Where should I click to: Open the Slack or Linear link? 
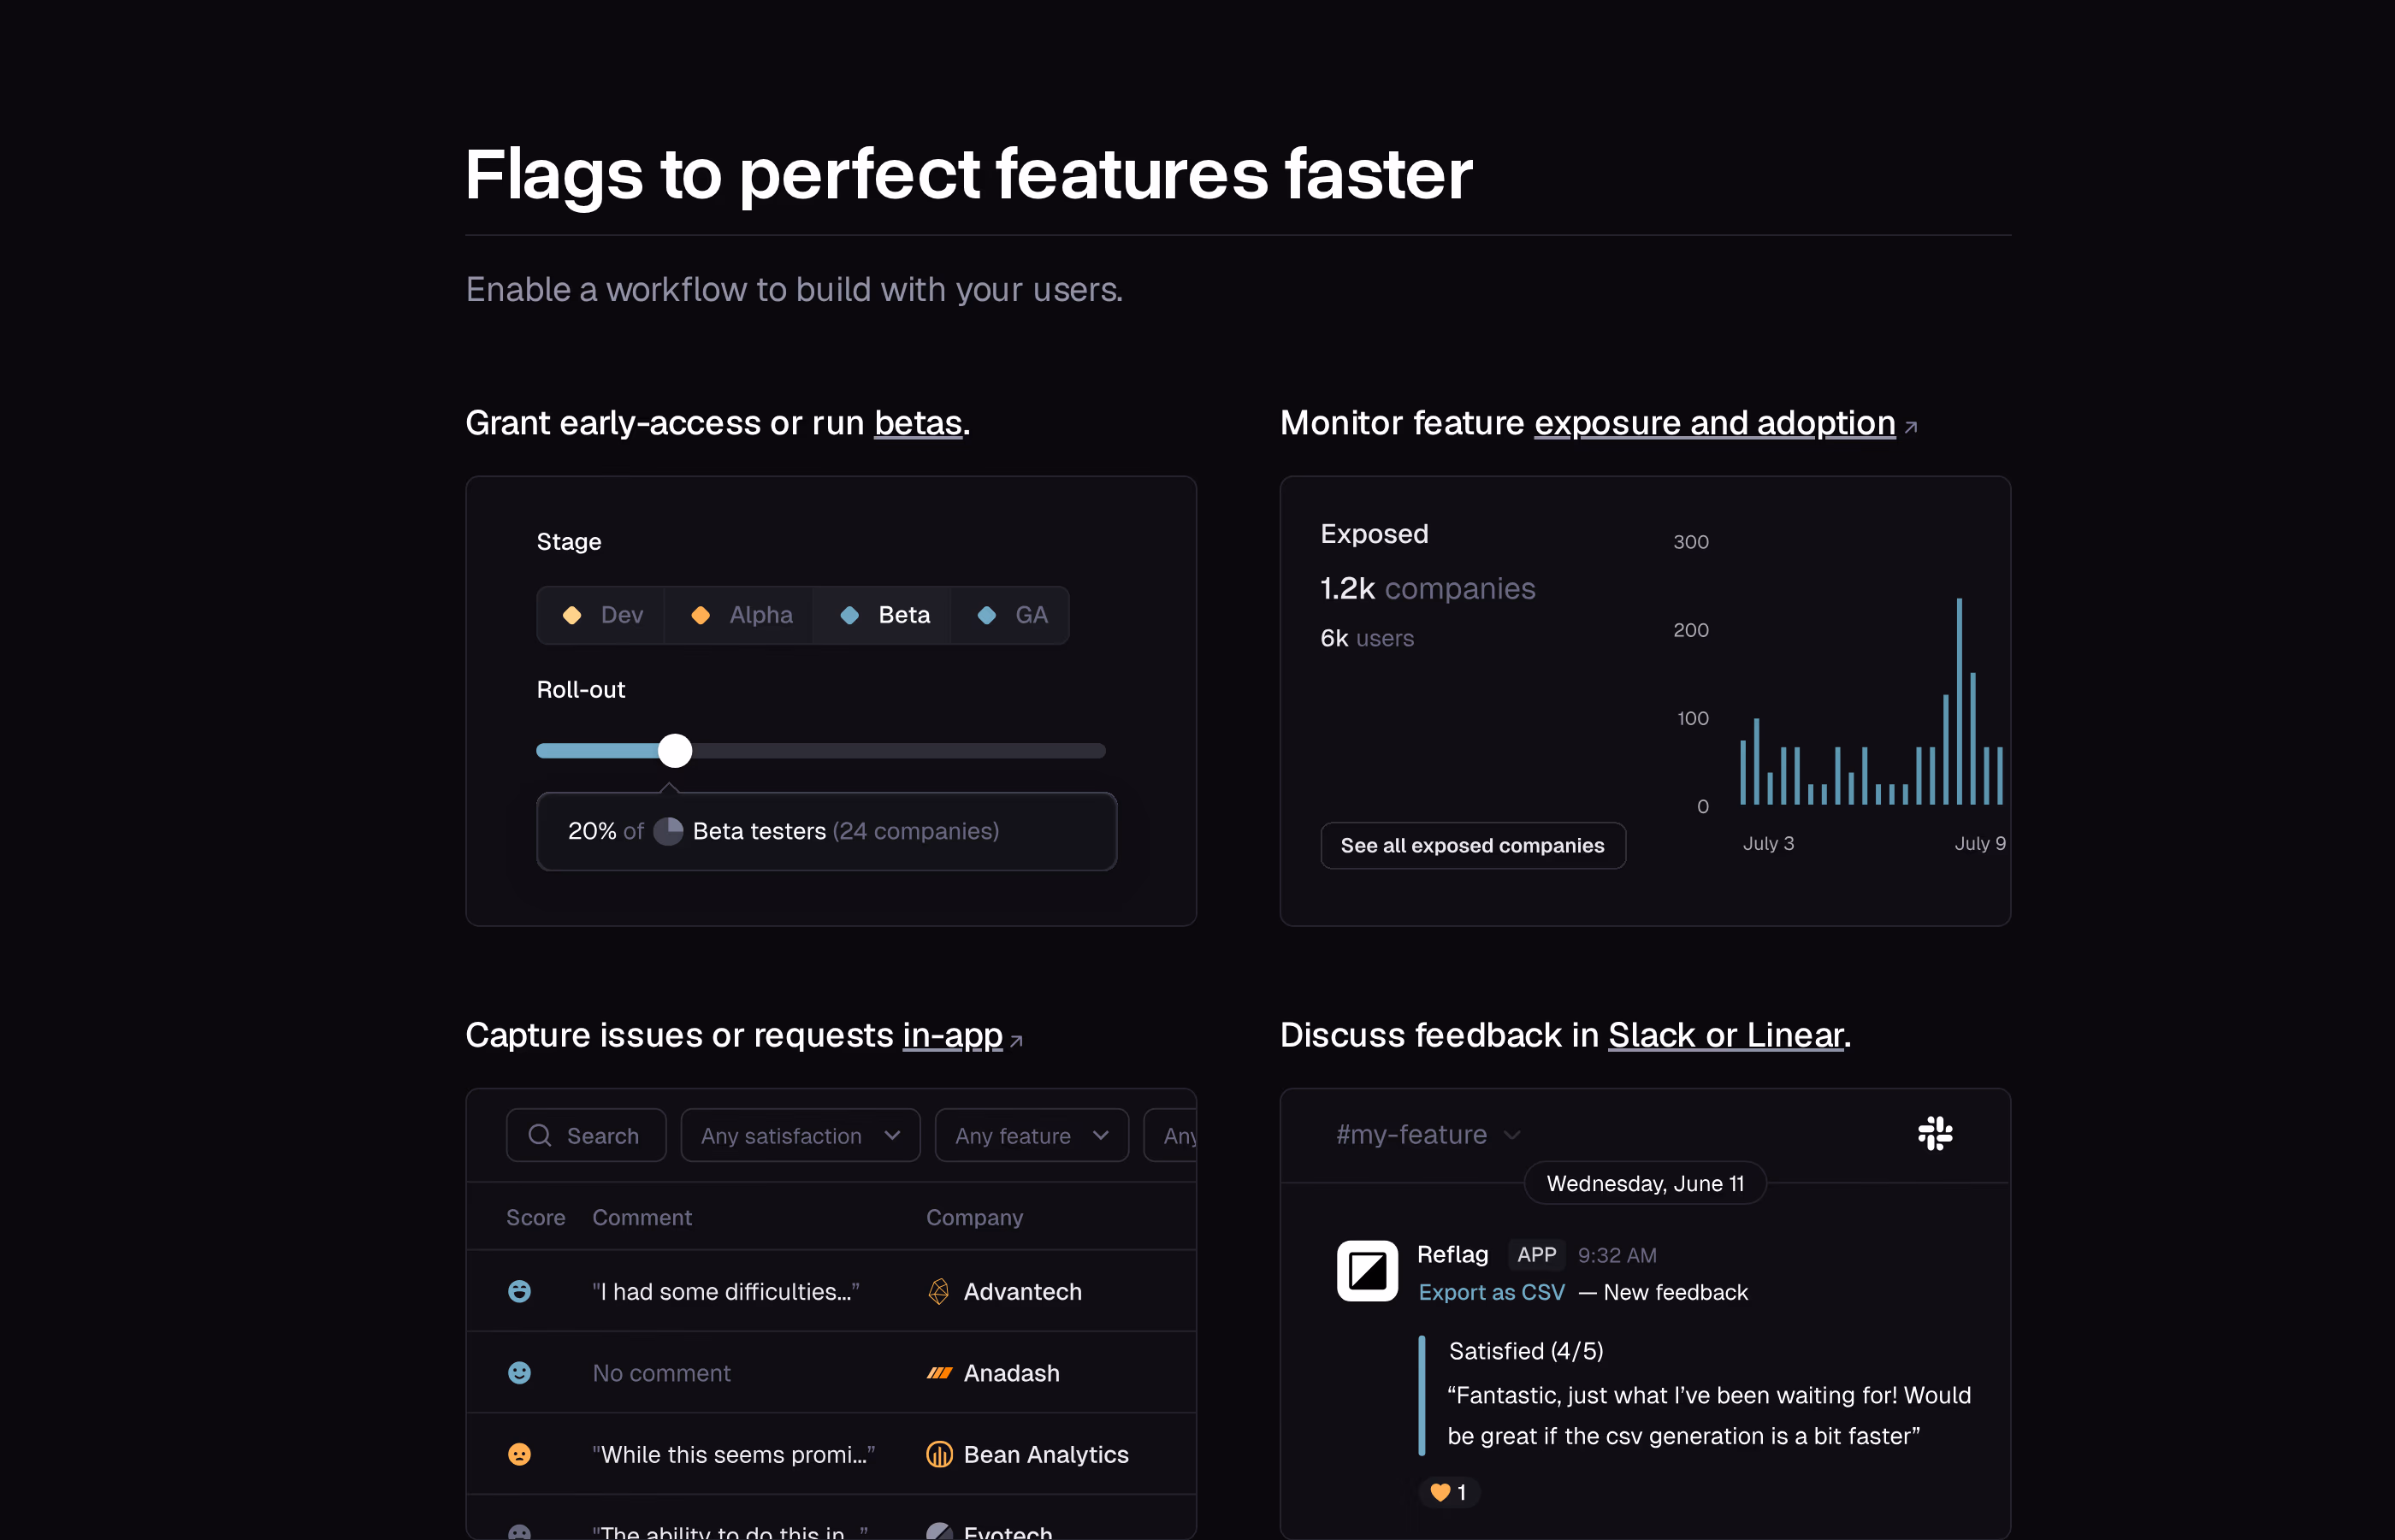[x=1726, y=1035]
